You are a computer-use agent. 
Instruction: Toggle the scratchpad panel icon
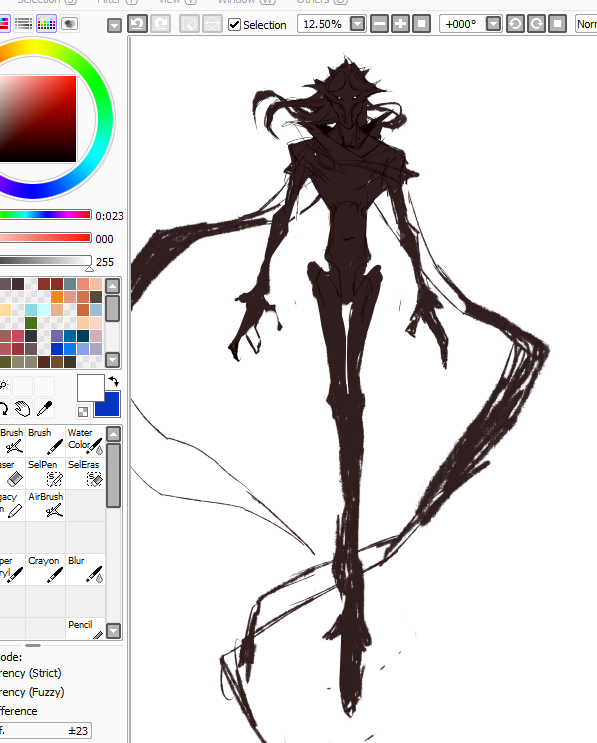click(x=69, y=23)
